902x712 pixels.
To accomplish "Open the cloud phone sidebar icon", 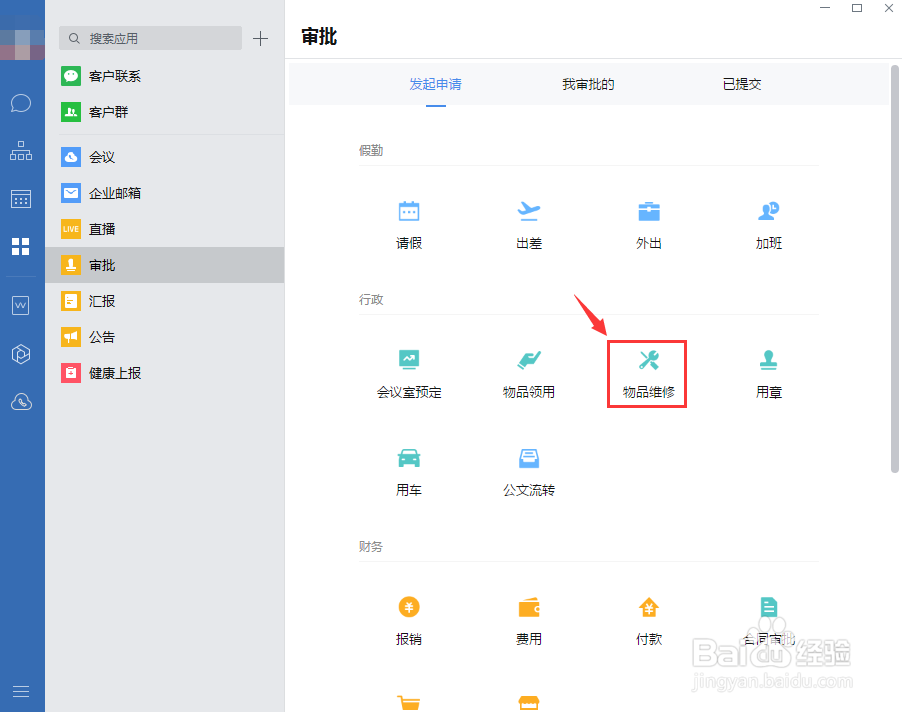I will (x=21, y=401).
